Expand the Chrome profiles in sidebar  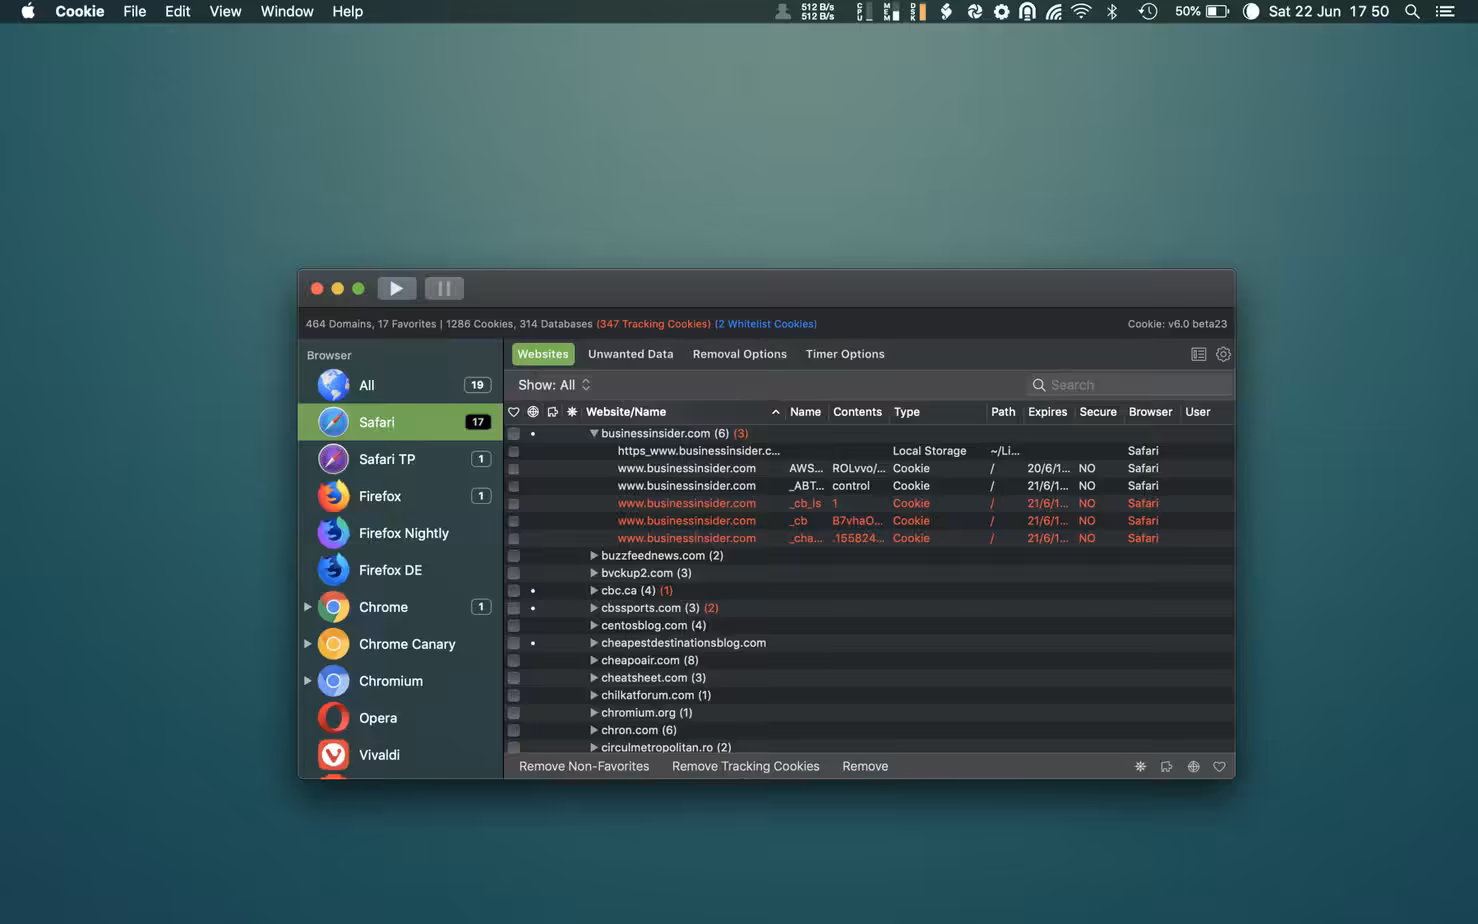pyautogui.click(x=308, y=607)
